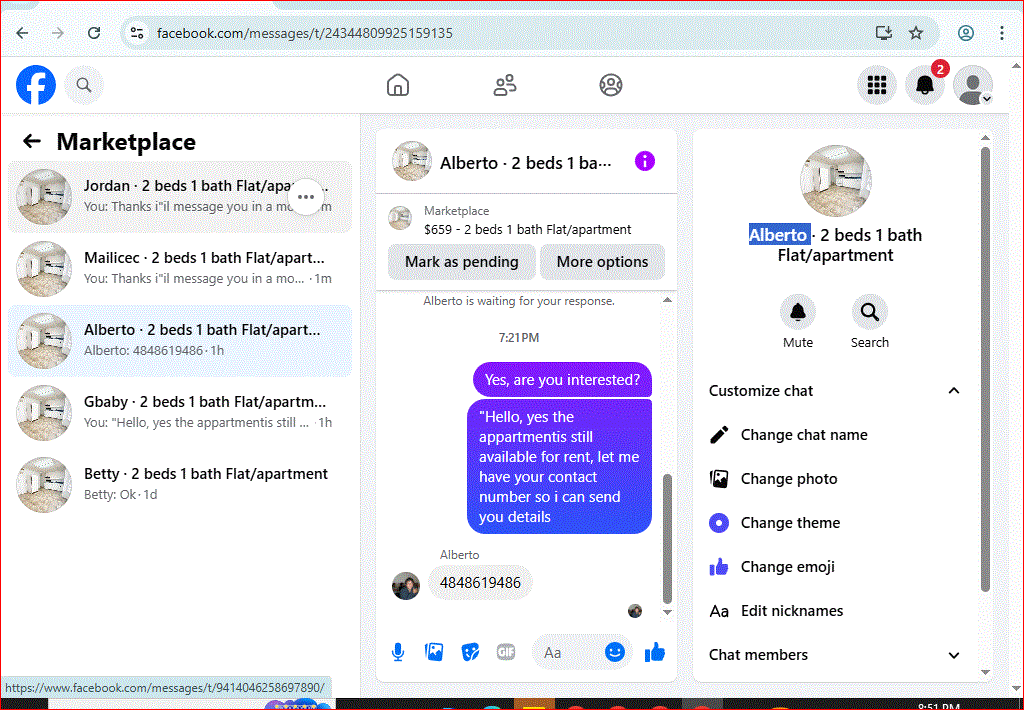Open the notifications bell with badge
Viewport: 1024px width, 710px height.
(924, 85)
